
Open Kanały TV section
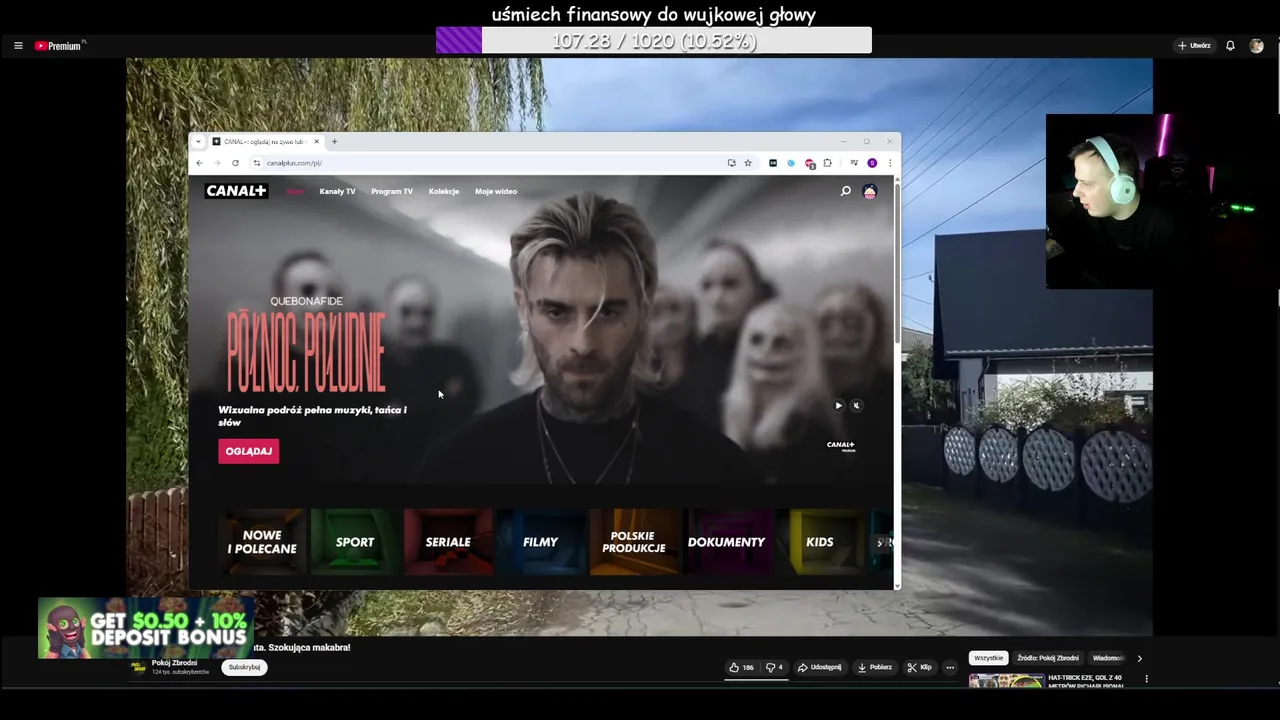tap(337, 191)
